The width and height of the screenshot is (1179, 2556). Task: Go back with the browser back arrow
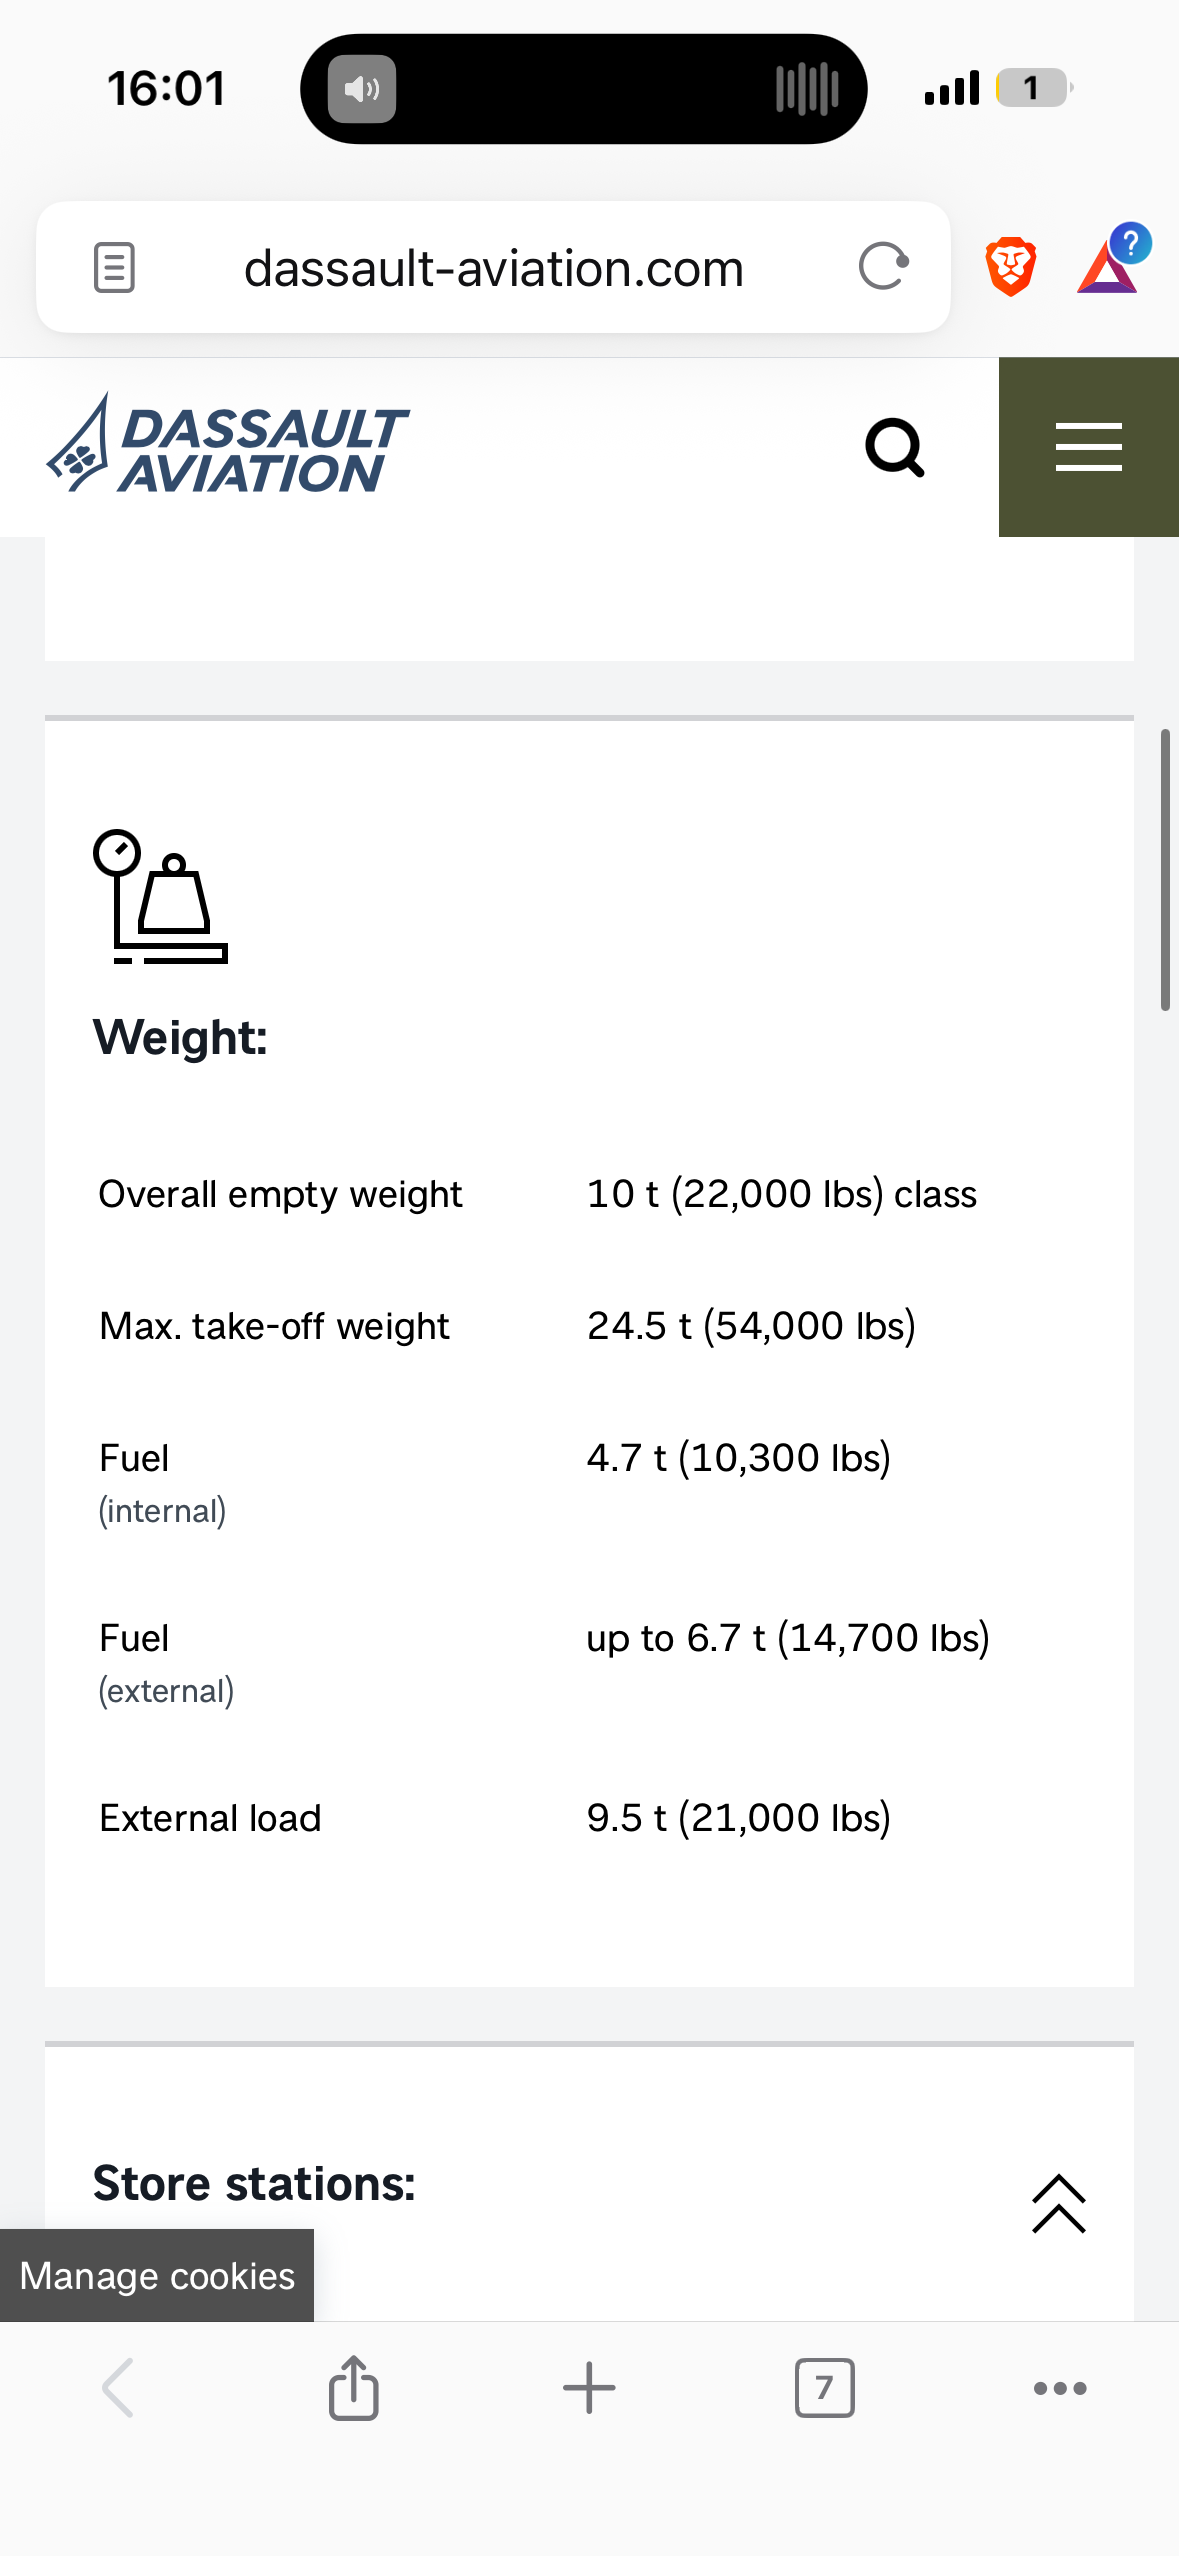pos(118,2388)
